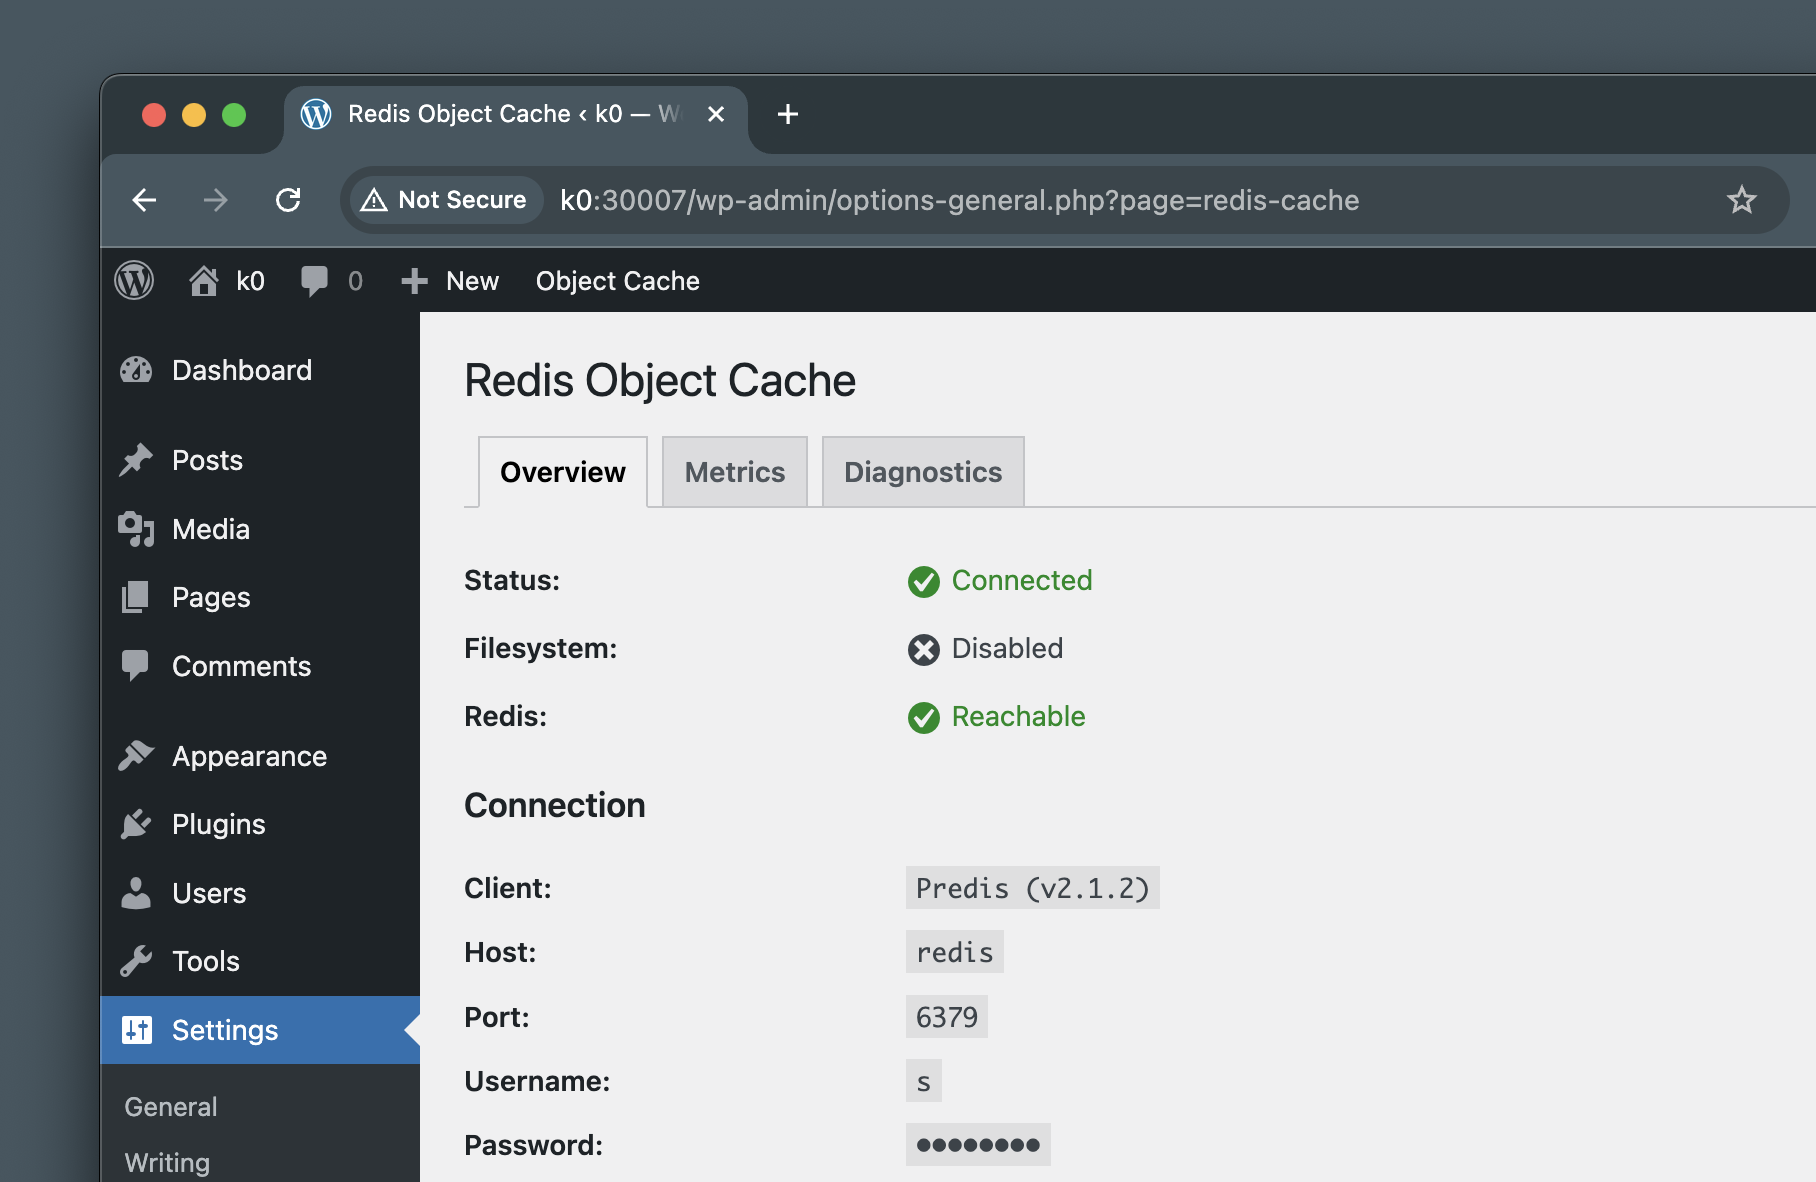Open Object Cache in admin bar
This screenshot has width=1816, height=1182.
[617, 281]
